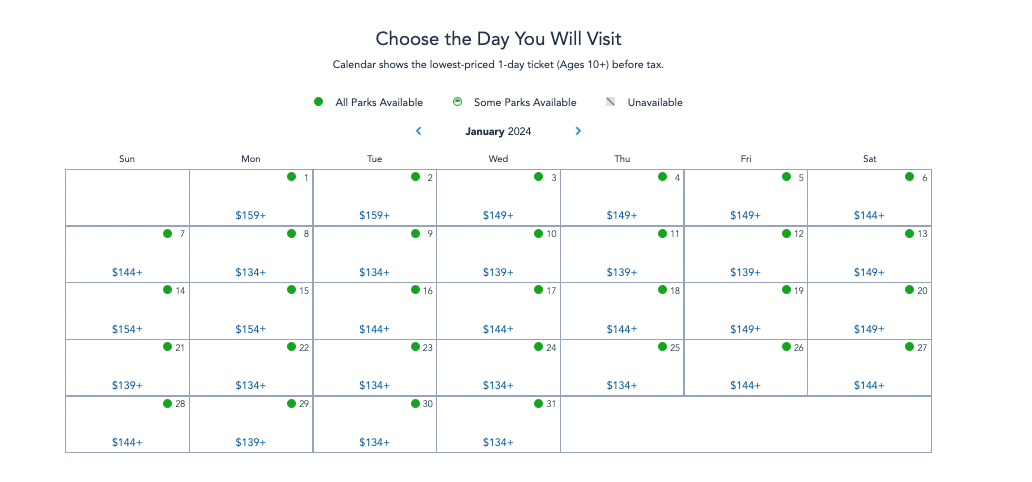Select Monday January 15 date cell

pyautogui.click(x=251, y=311)
